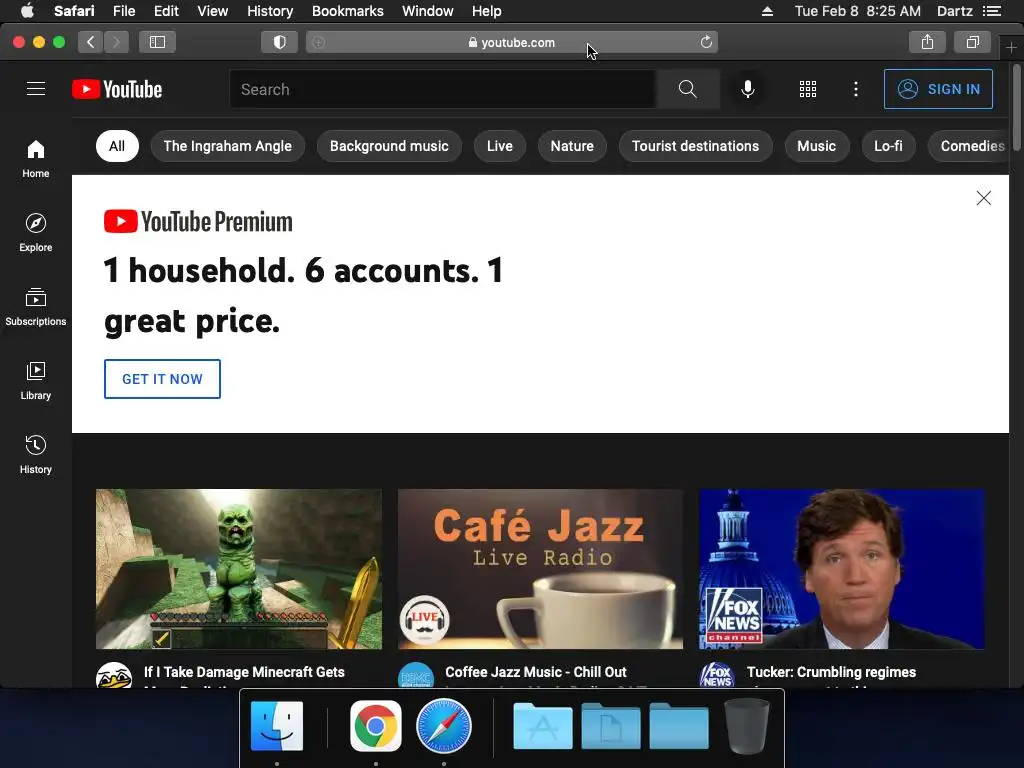Click the YouTube search field
1024x768 pixels.
(x=443, y=89)
